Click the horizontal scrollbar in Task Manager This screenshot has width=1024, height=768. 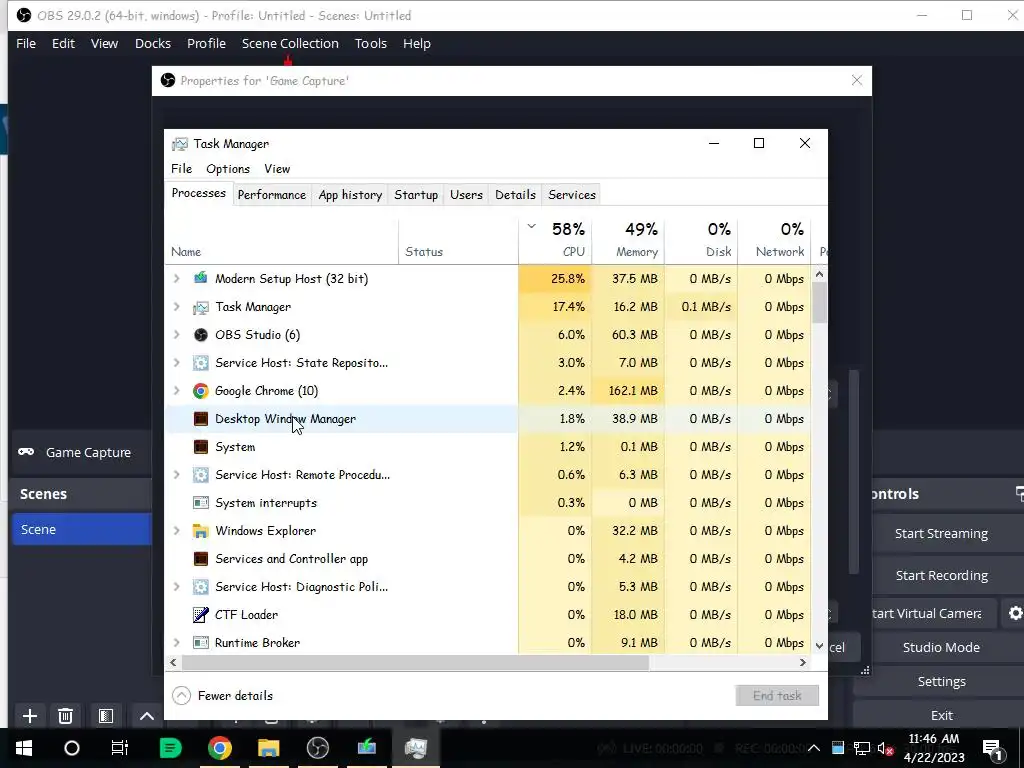415,662
